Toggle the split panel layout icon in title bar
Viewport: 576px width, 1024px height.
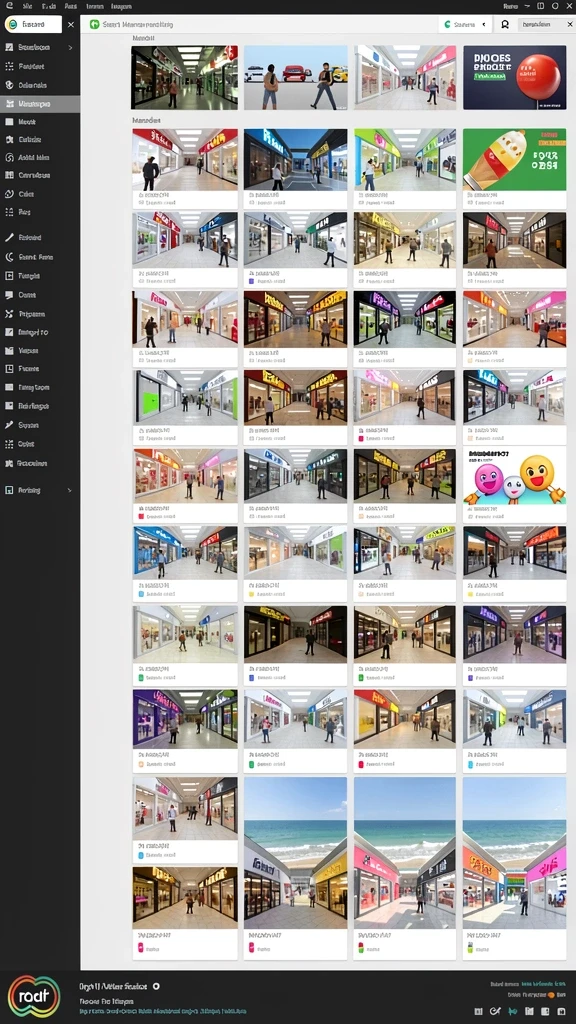pyautogui.click(x=540, y=5)
